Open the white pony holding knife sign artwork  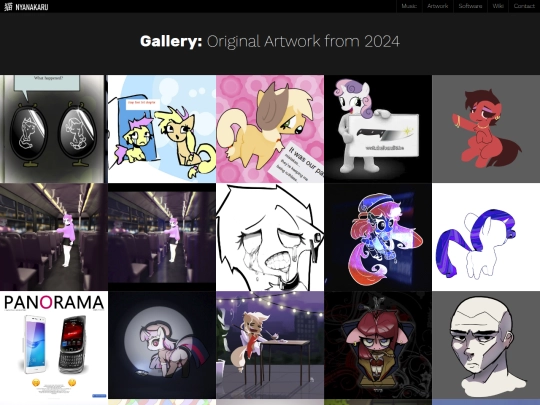point(378,129)
